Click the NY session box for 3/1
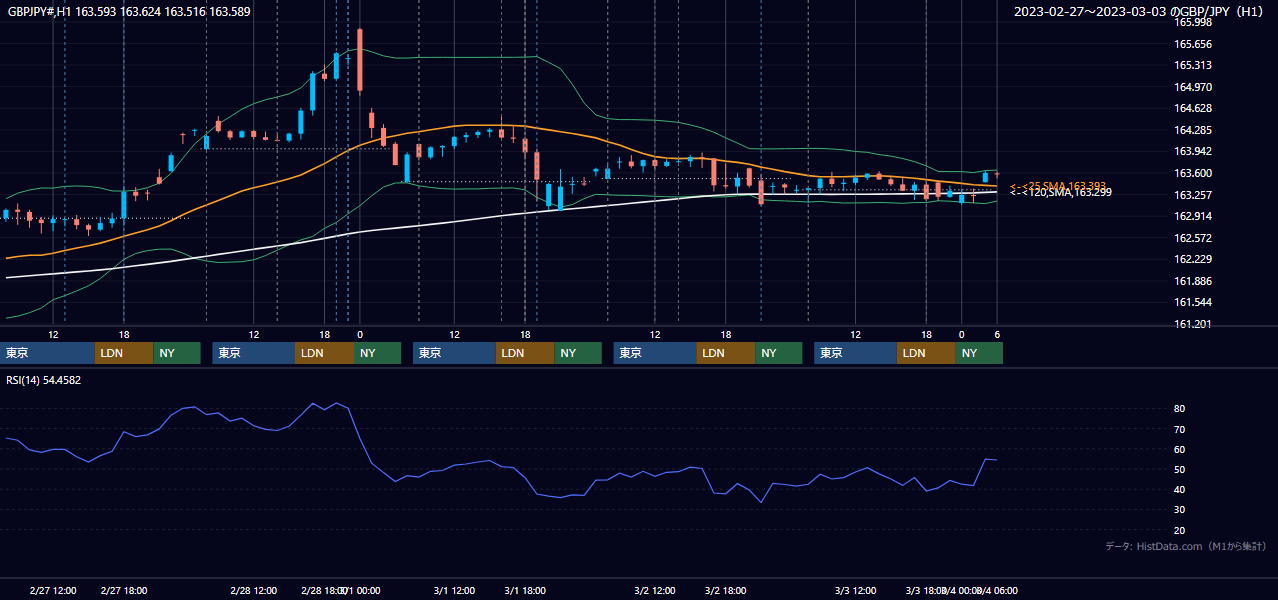This screenshot has width=1278, height=600. pos(578,353)
